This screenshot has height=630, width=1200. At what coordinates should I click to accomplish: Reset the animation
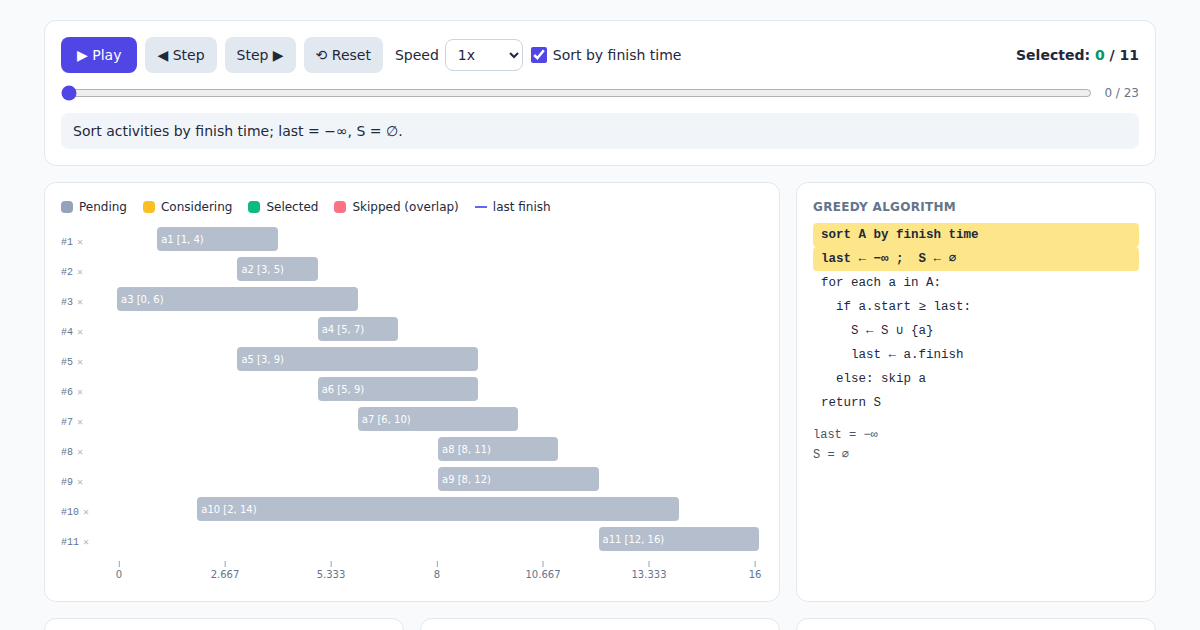point(343,55)
